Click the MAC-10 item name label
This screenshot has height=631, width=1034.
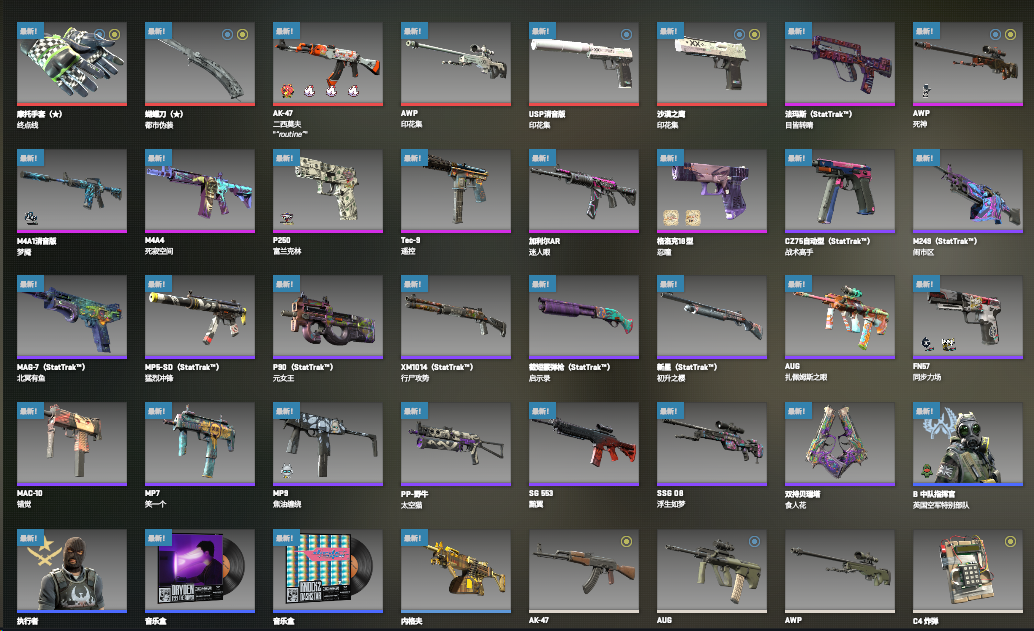click(30, 493)
